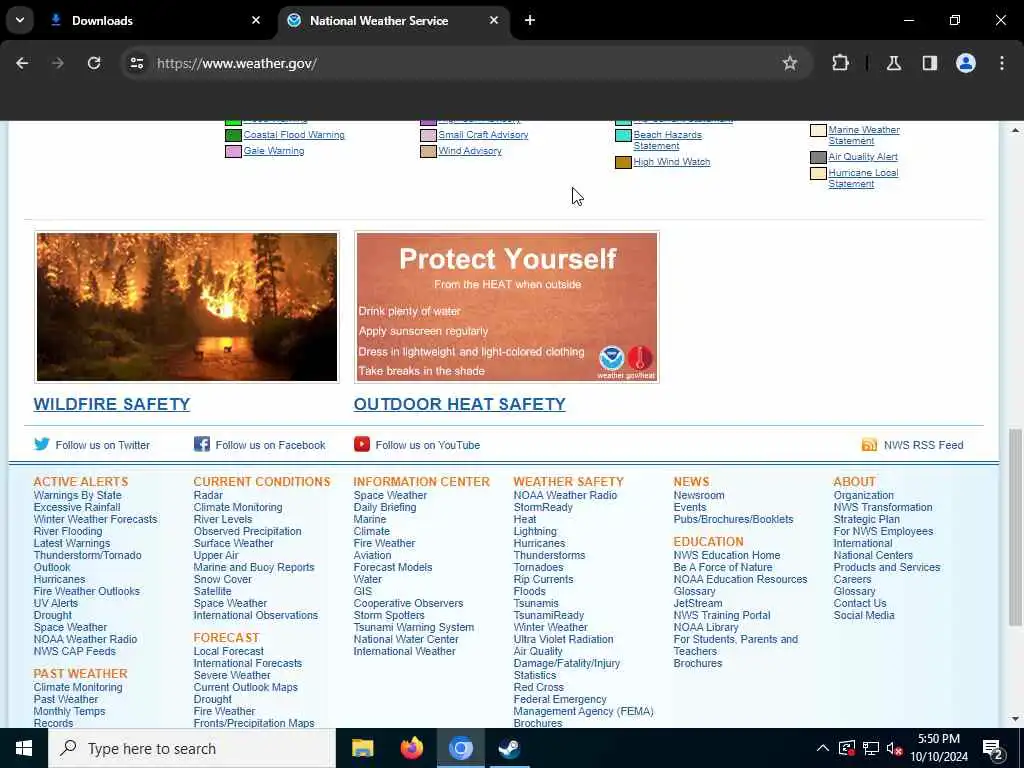Click the Windows search box
This screenshot has width=1024, height=768.
pos(192,748)
